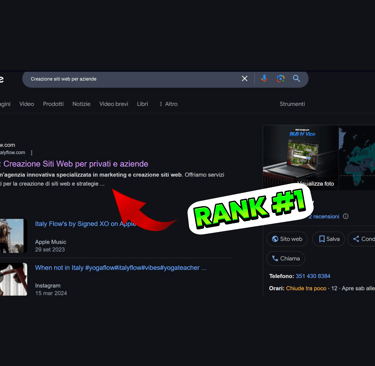
Task: Open Google Lens image search icon
Action: coord(280,79)
